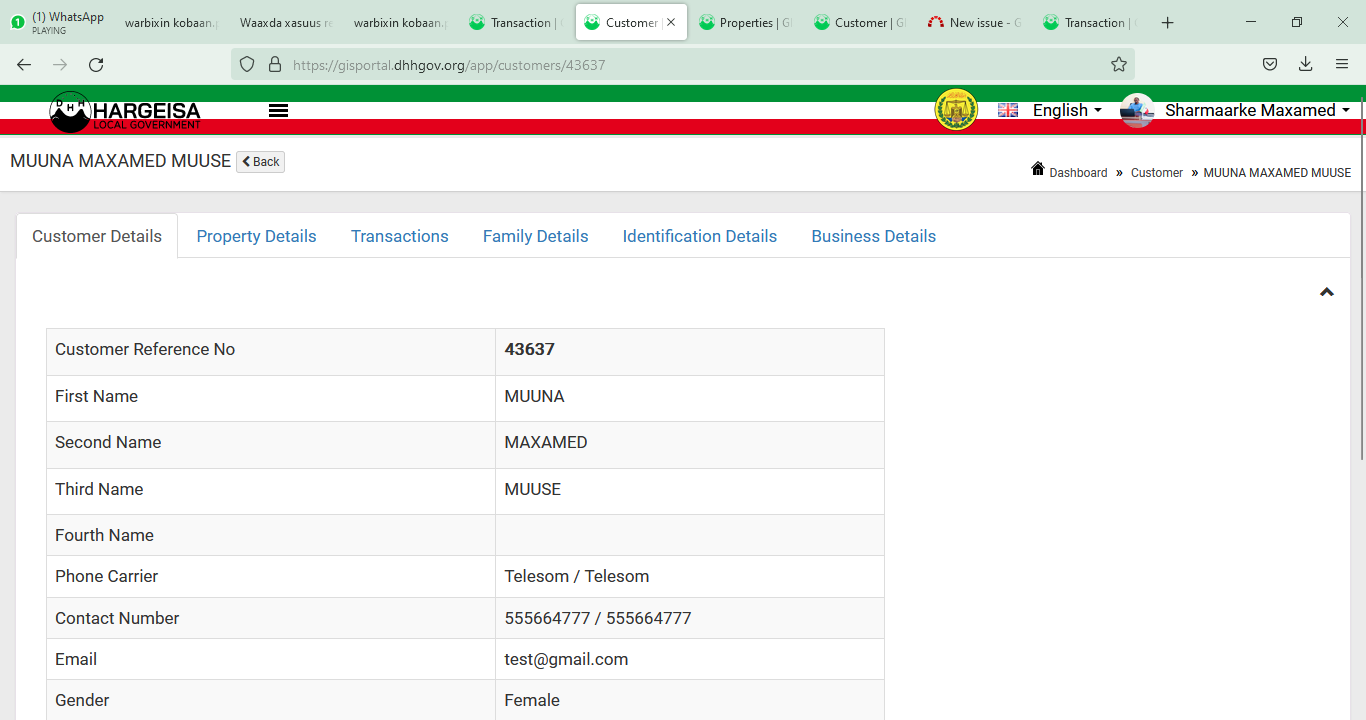Open a new browser tab
Screen dimensions: 1366x720
[x=1167, y=22]
